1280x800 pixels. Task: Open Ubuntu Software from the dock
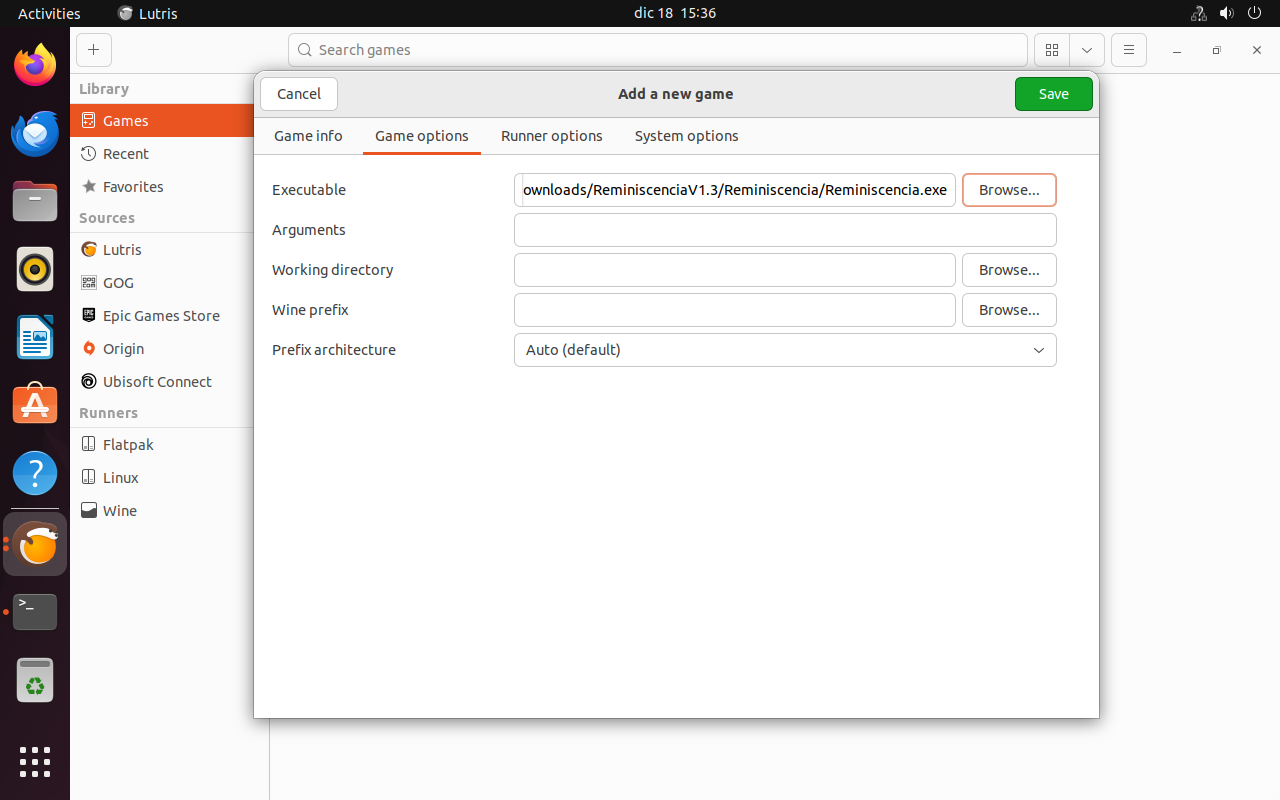point(35,405)
